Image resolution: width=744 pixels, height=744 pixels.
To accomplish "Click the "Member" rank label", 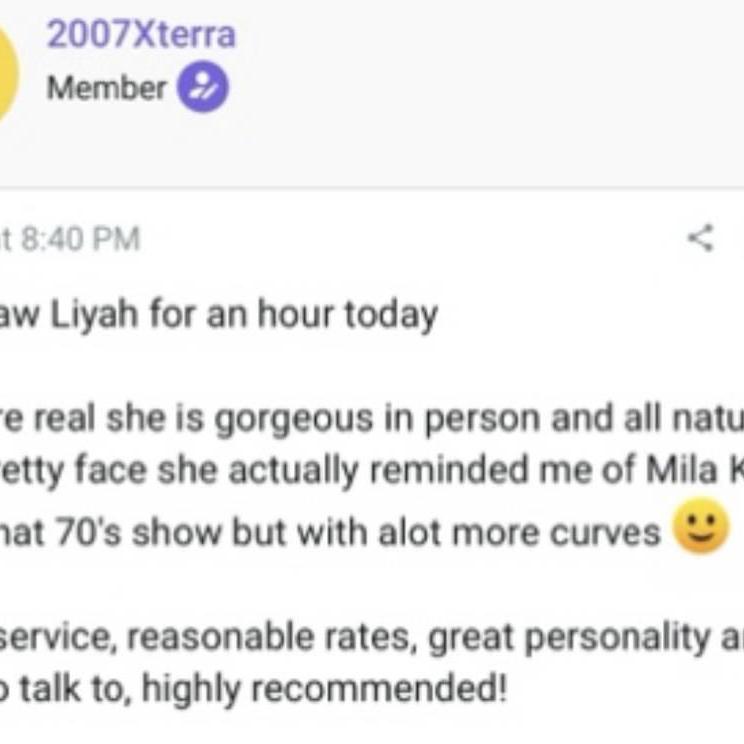I will click(106, 88).
